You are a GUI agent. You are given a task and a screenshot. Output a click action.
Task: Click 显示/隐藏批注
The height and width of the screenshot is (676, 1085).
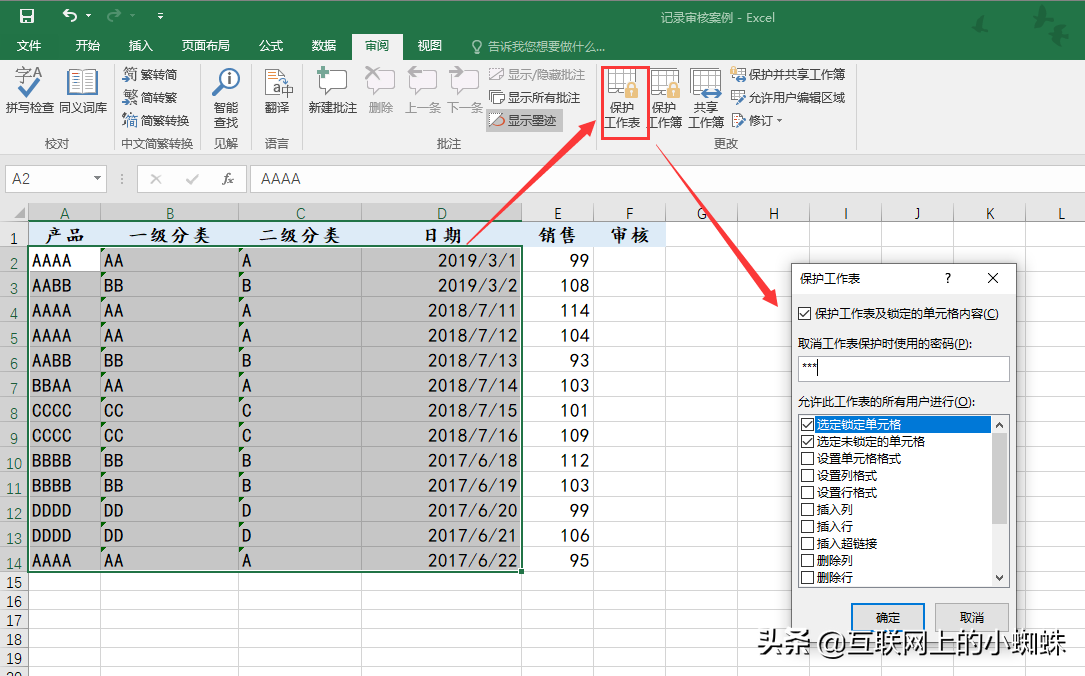click(537, 74)
